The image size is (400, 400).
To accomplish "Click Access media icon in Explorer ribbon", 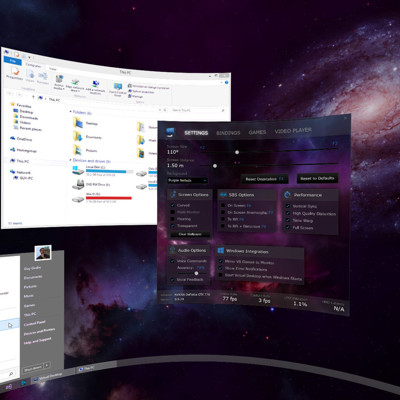I will [59, 80].
